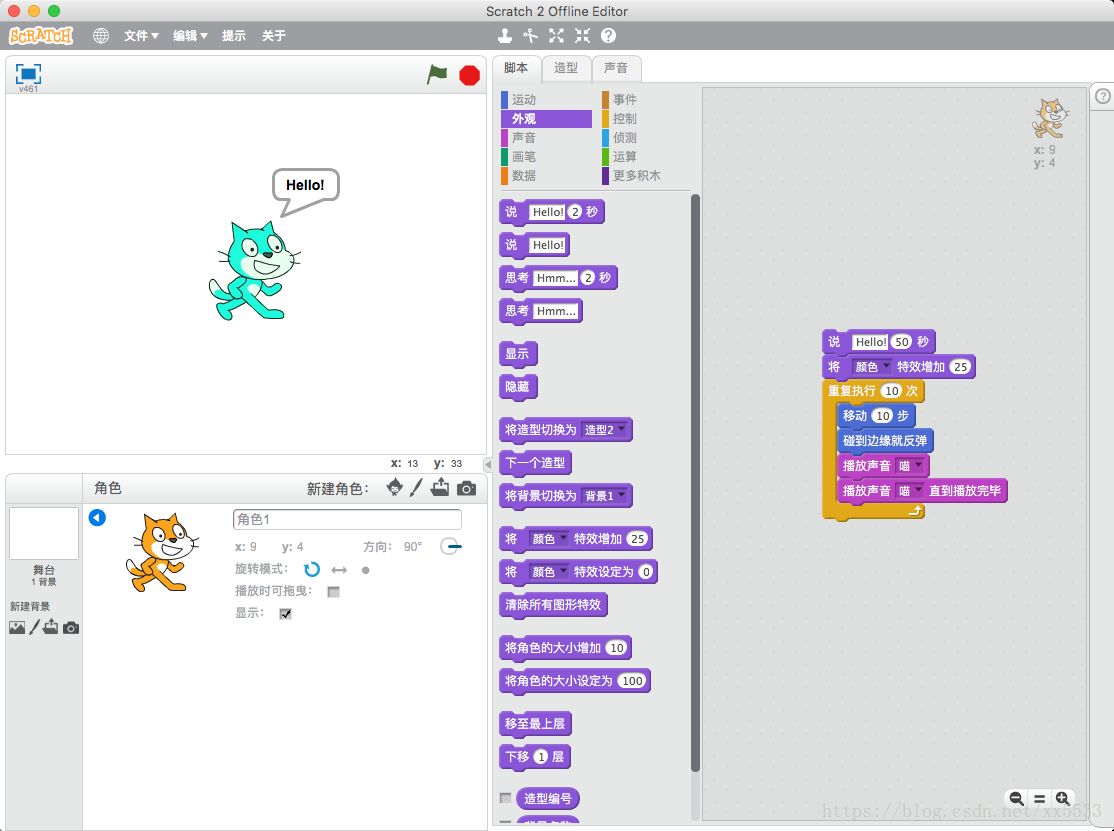The width and height of the screenshot is (1114, 831).
Task: Upload backdrop from file
Action: click(x=50, y=627)
